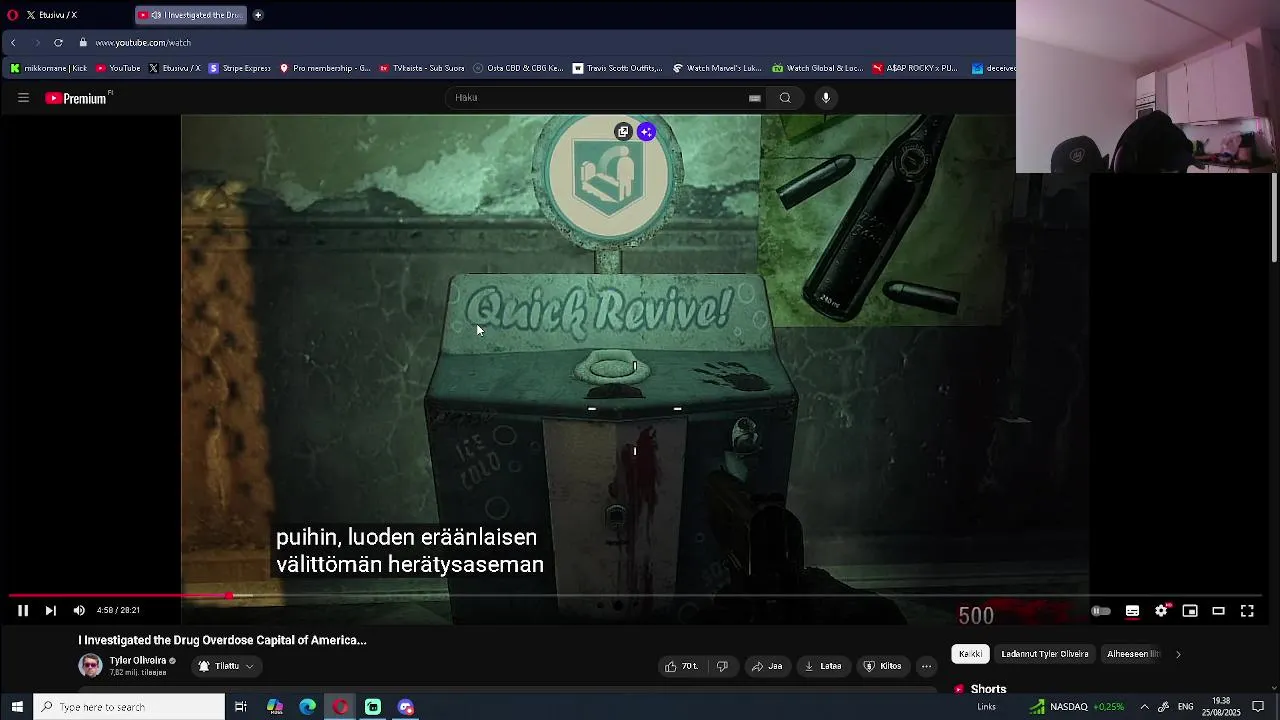The height and width of the screenshot is (720, 1280).
Task: Dislike the video
Action: pyautogui.click(x=722, y=666)
